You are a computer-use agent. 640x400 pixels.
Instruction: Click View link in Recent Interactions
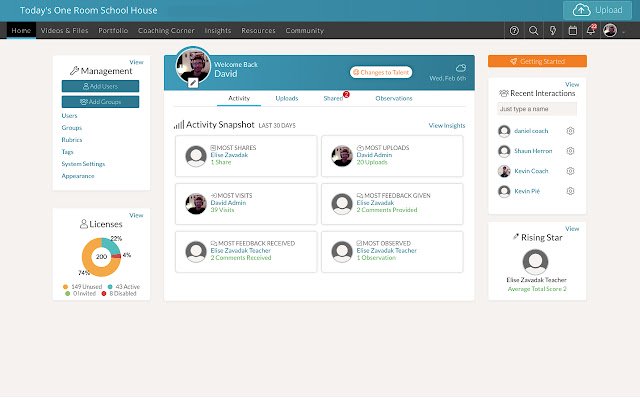point(572,84)
